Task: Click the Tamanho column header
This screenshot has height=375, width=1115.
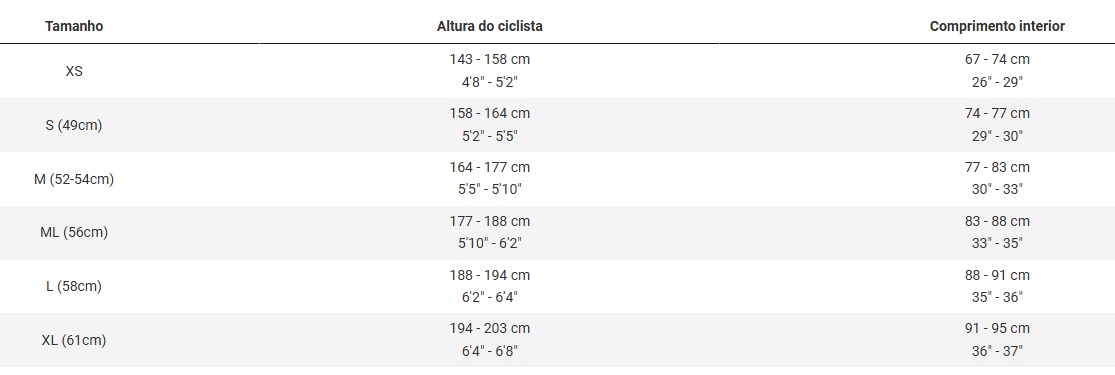Action: click(x=74, y=26)
